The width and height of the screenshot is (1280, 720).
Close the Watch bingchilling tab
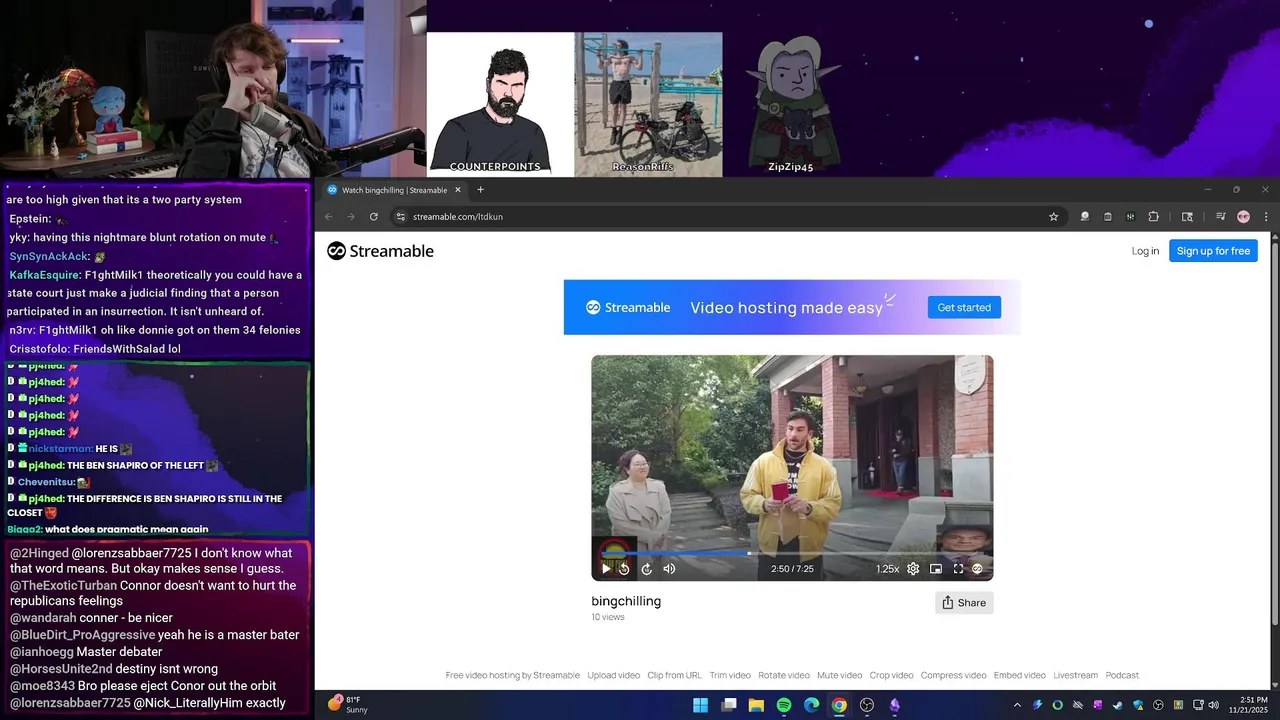pos(458,190)
